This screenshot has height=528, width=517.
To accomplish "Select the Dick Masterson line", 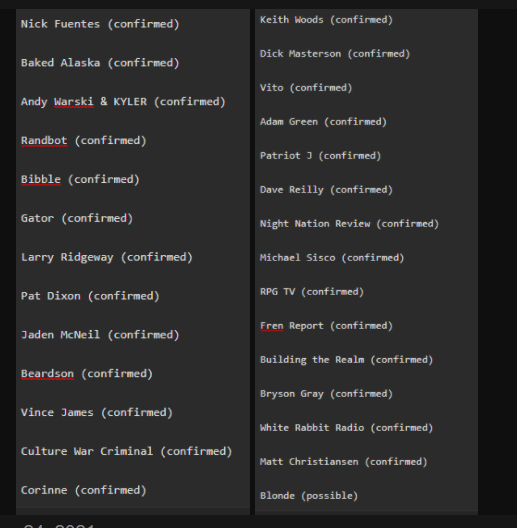I will click(335, 54).
